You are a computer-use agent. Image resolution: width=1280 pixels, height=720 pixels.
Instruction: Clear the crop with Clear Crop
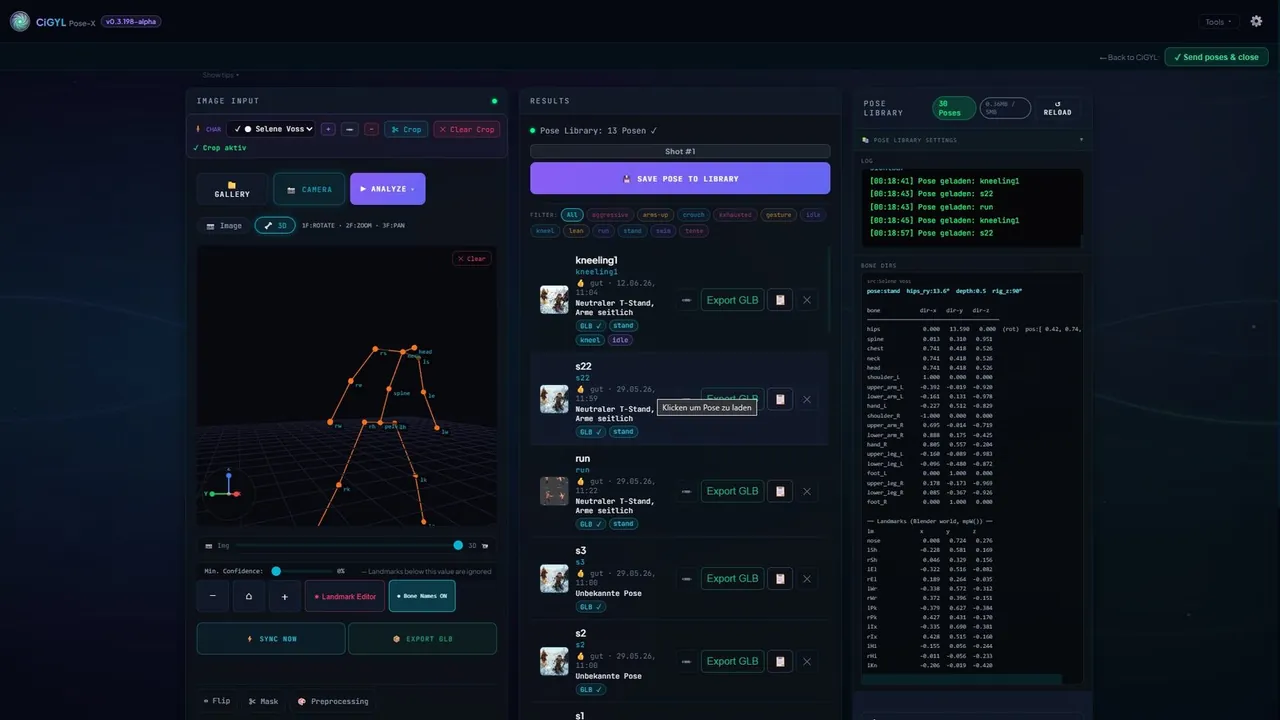tap(467, 129)
